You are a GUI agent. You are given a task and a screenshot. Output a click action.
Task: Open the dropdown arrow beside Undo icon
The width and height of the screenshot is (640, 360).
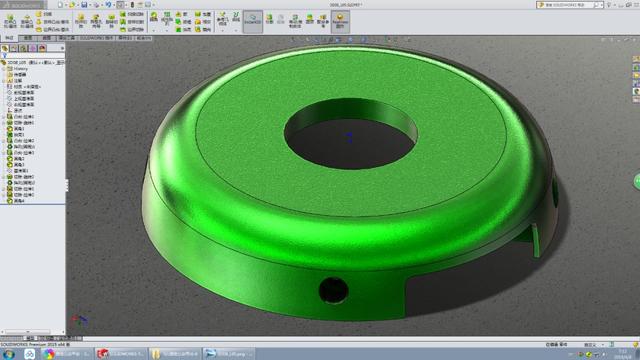(114, 4)
